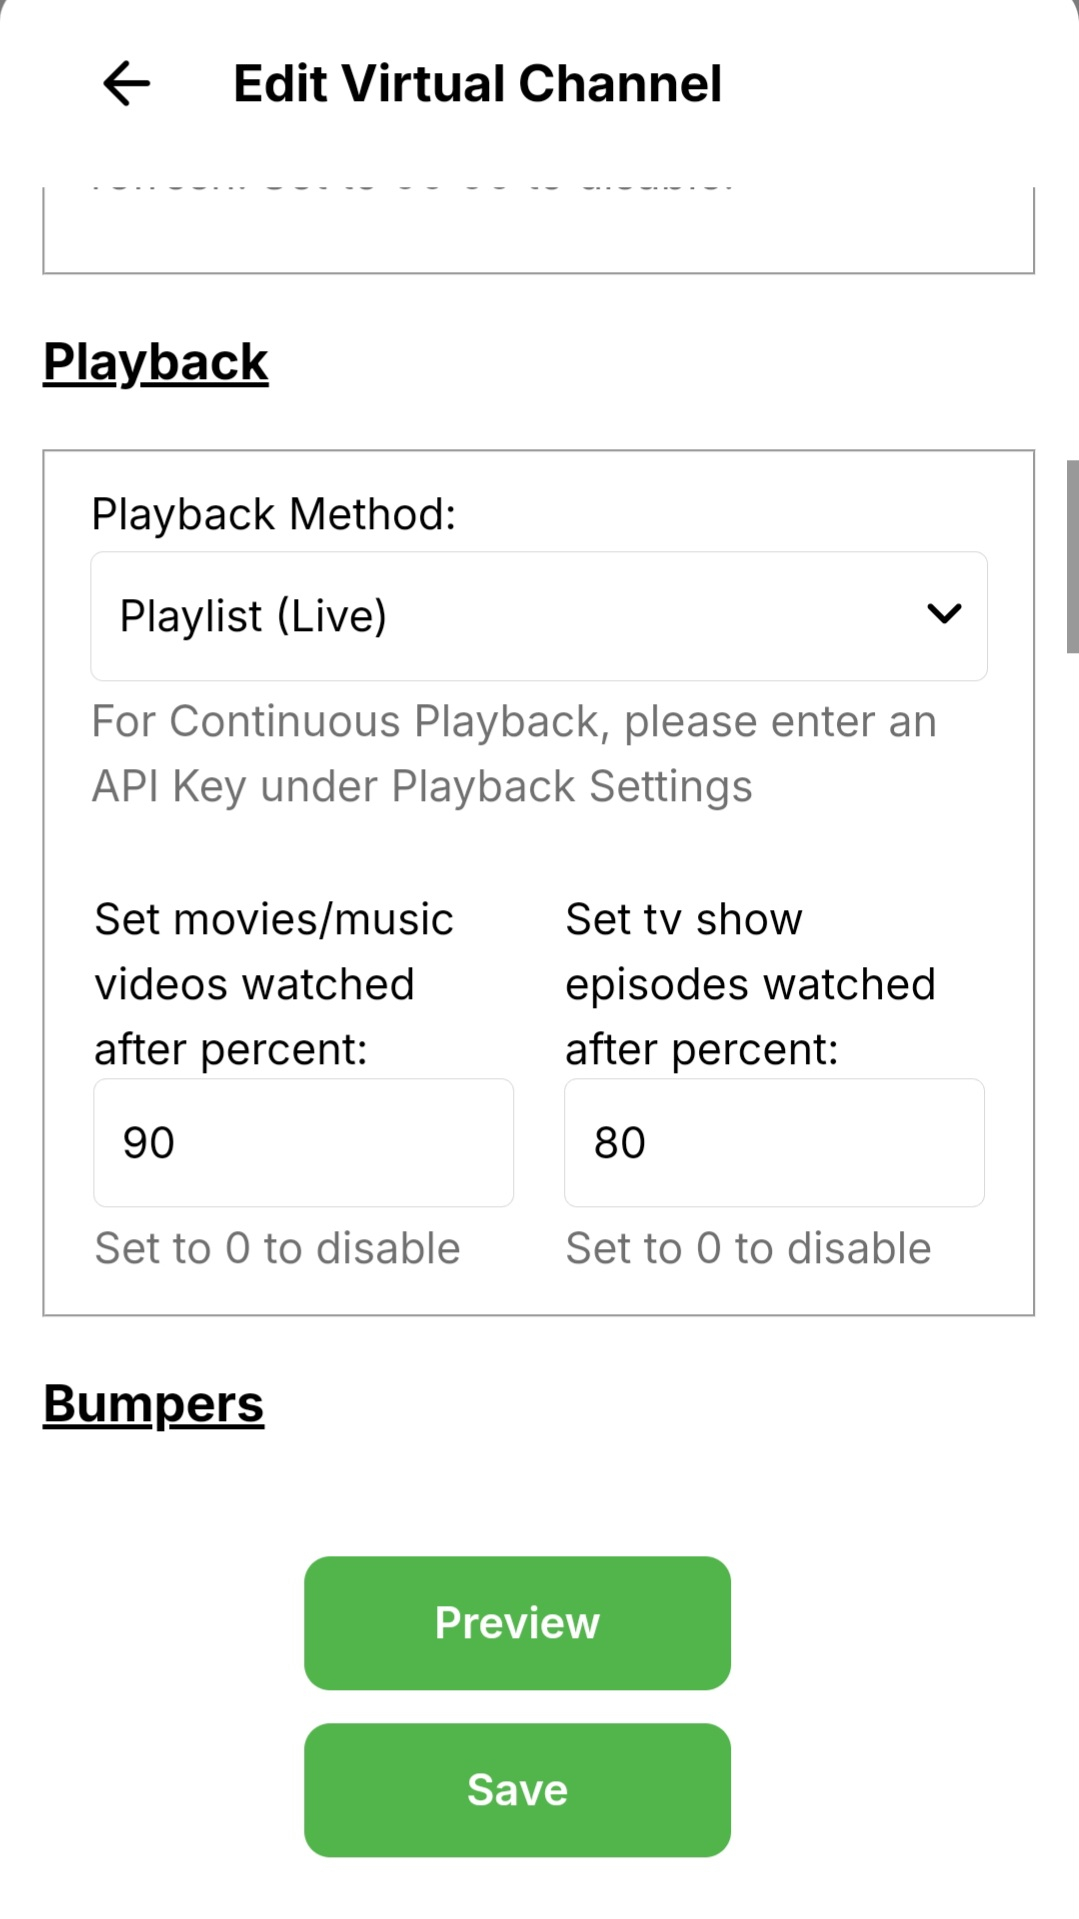Click the Playback section heading

click(156, 362)
